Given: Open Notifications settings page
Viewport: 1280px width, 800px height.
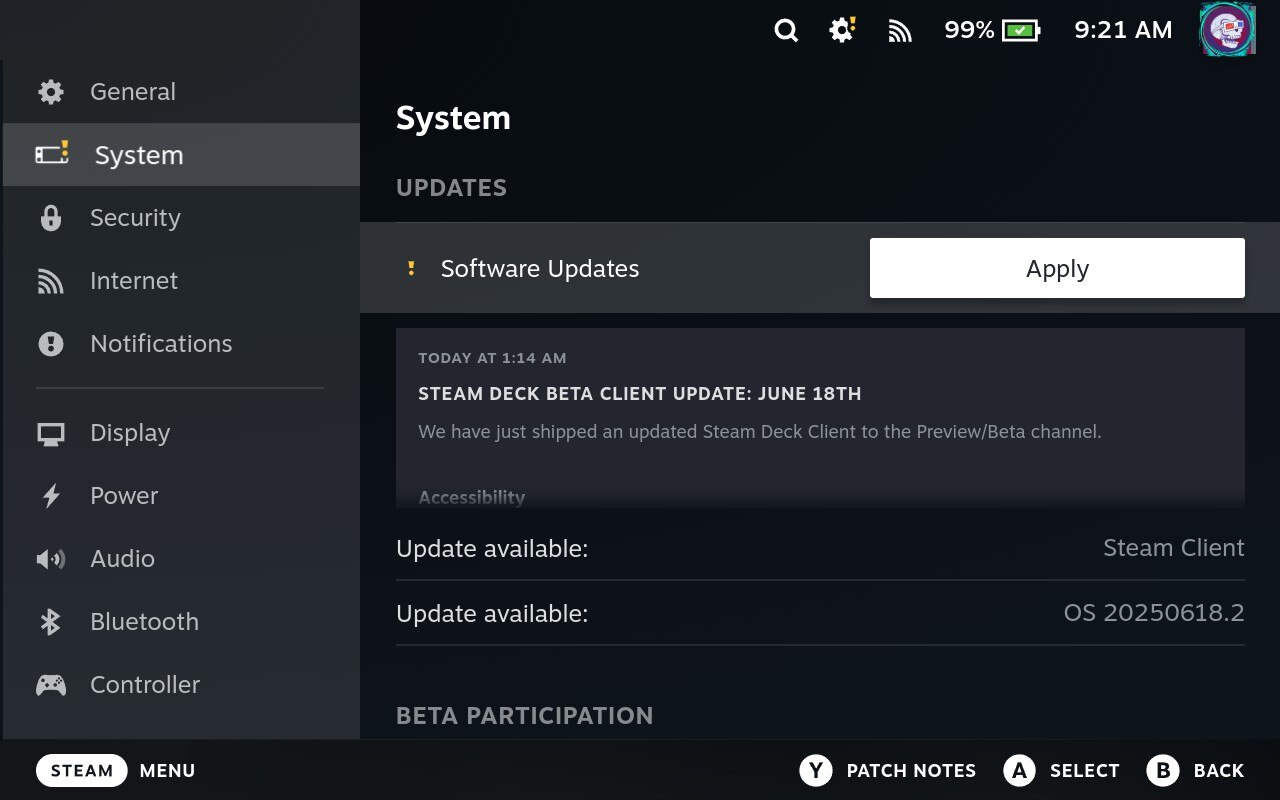Looking at the screenshot, I should point(160,344).
